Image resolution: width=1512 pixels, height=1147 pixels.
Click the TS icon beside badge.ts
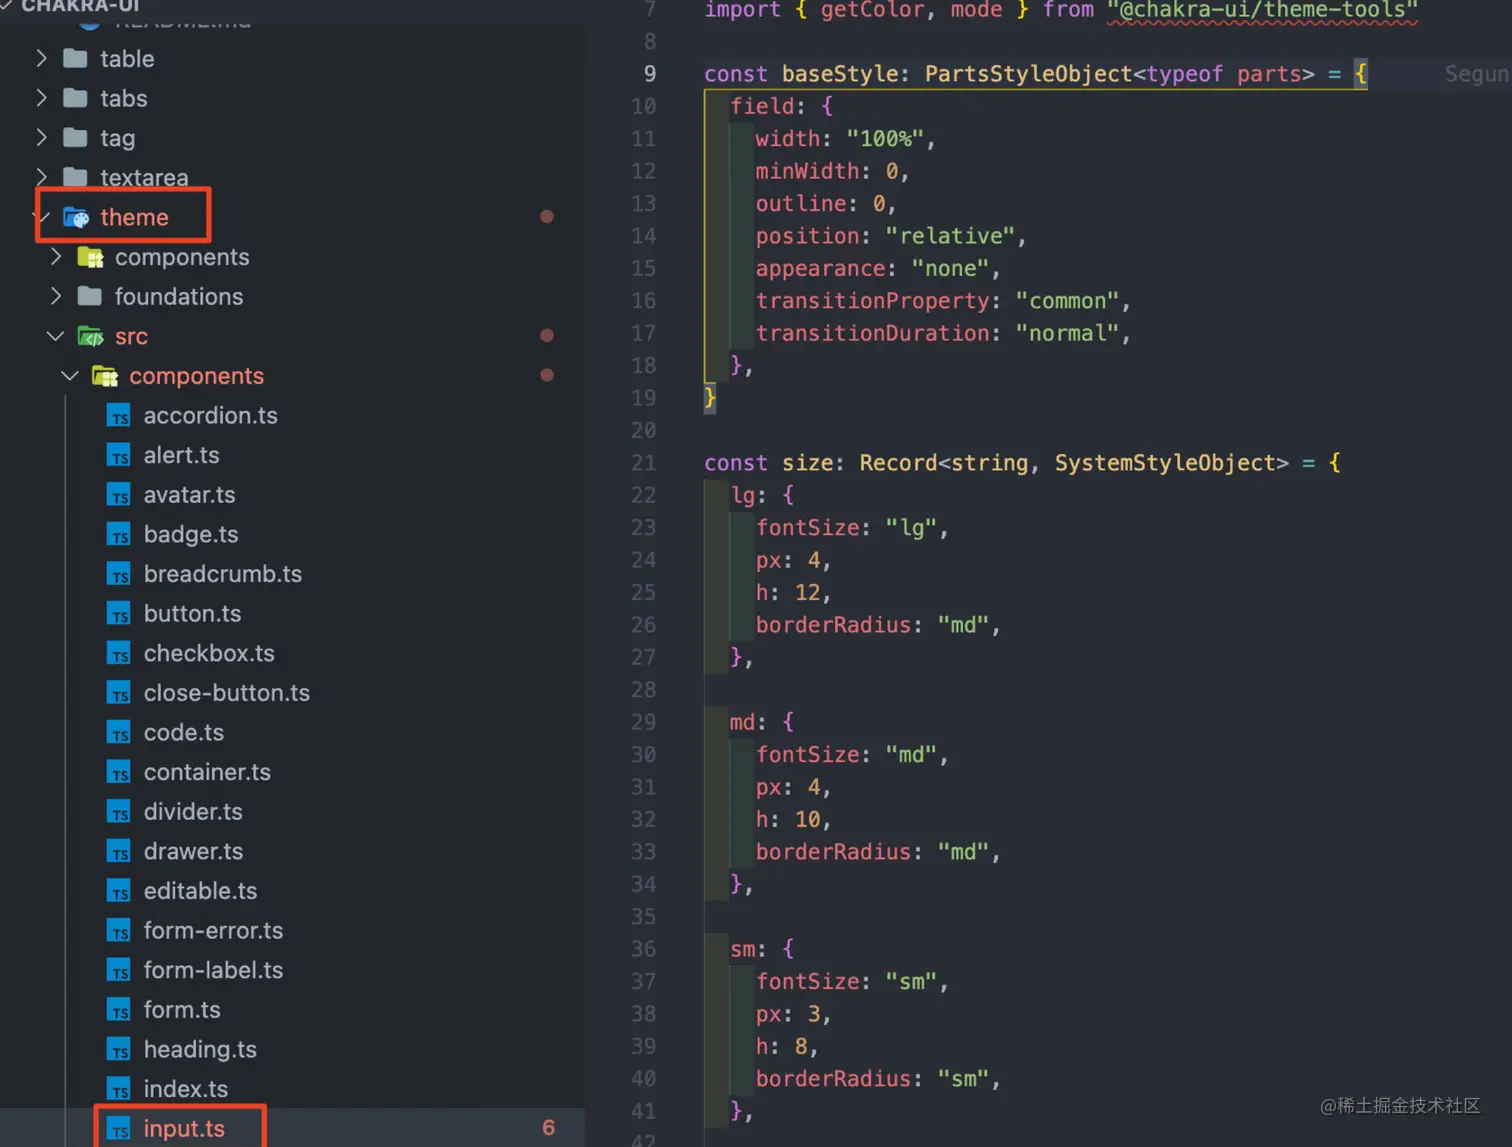pyautogui.click(x=119, y=535)
